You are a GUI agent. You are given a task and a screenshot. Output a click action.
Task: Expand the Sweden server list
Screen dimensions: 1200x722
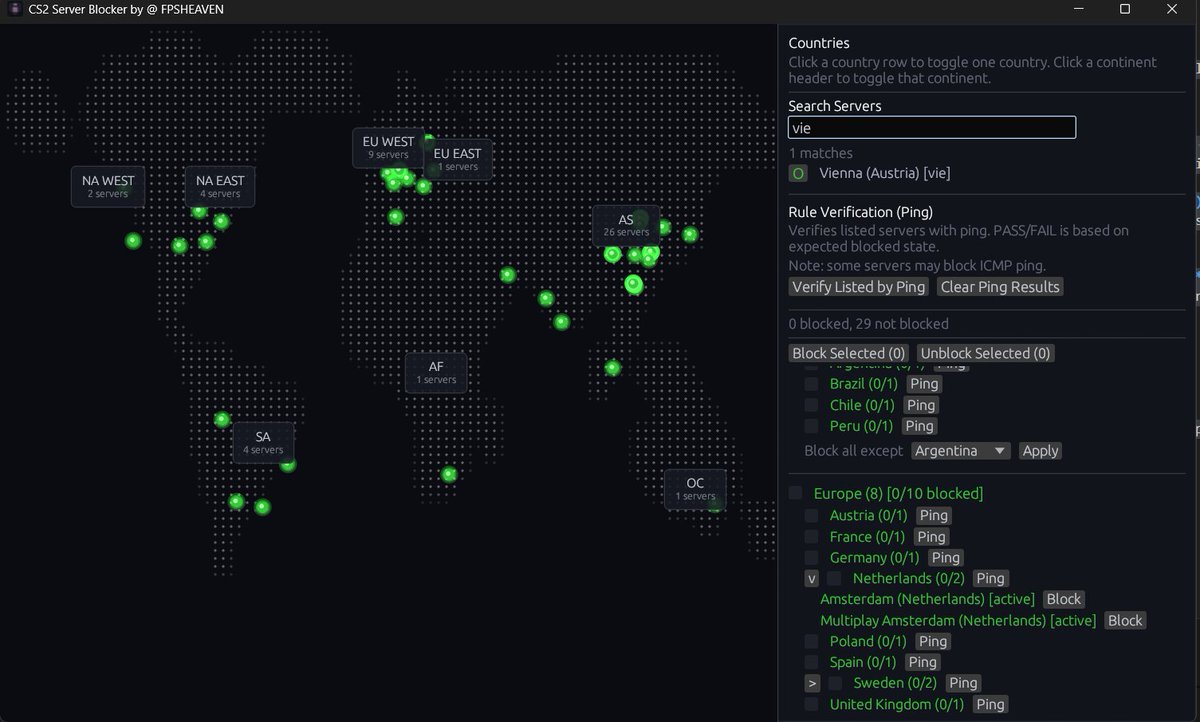click(812, 684)
